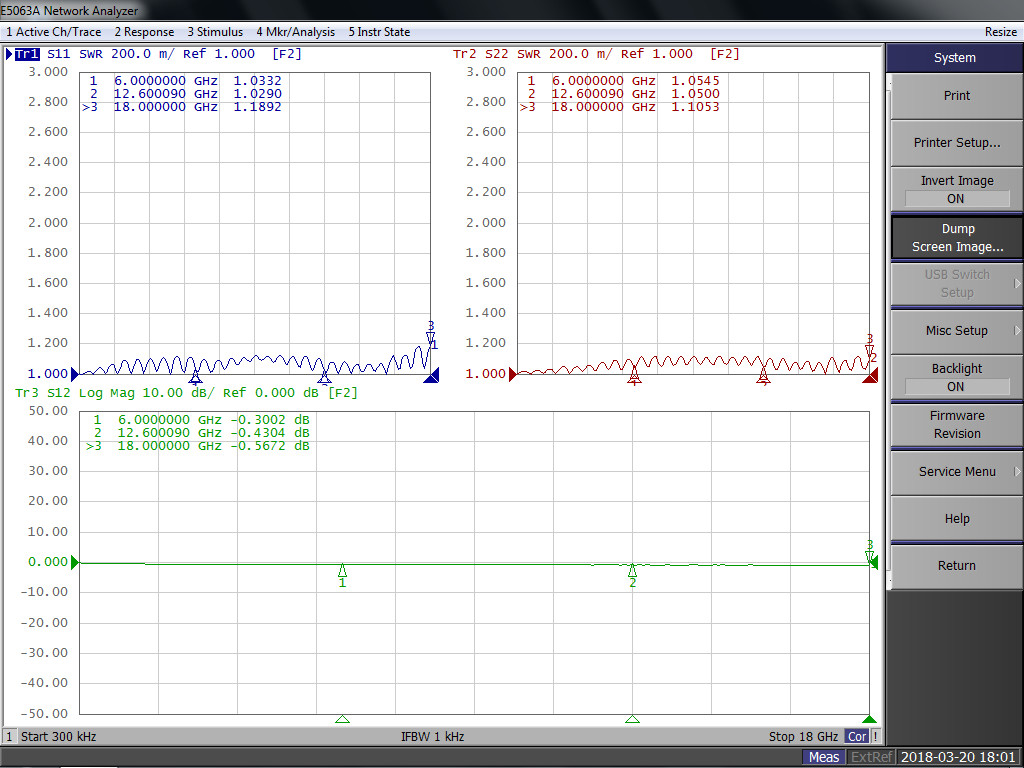1024x768 pixels.
Task: Click S22 marker 3 readout 1.1053
Action: click(x=696, y=107)
